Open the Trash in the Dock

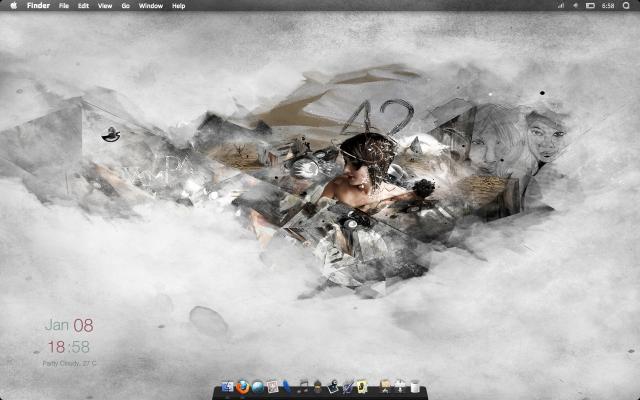[x=415, y=387]
